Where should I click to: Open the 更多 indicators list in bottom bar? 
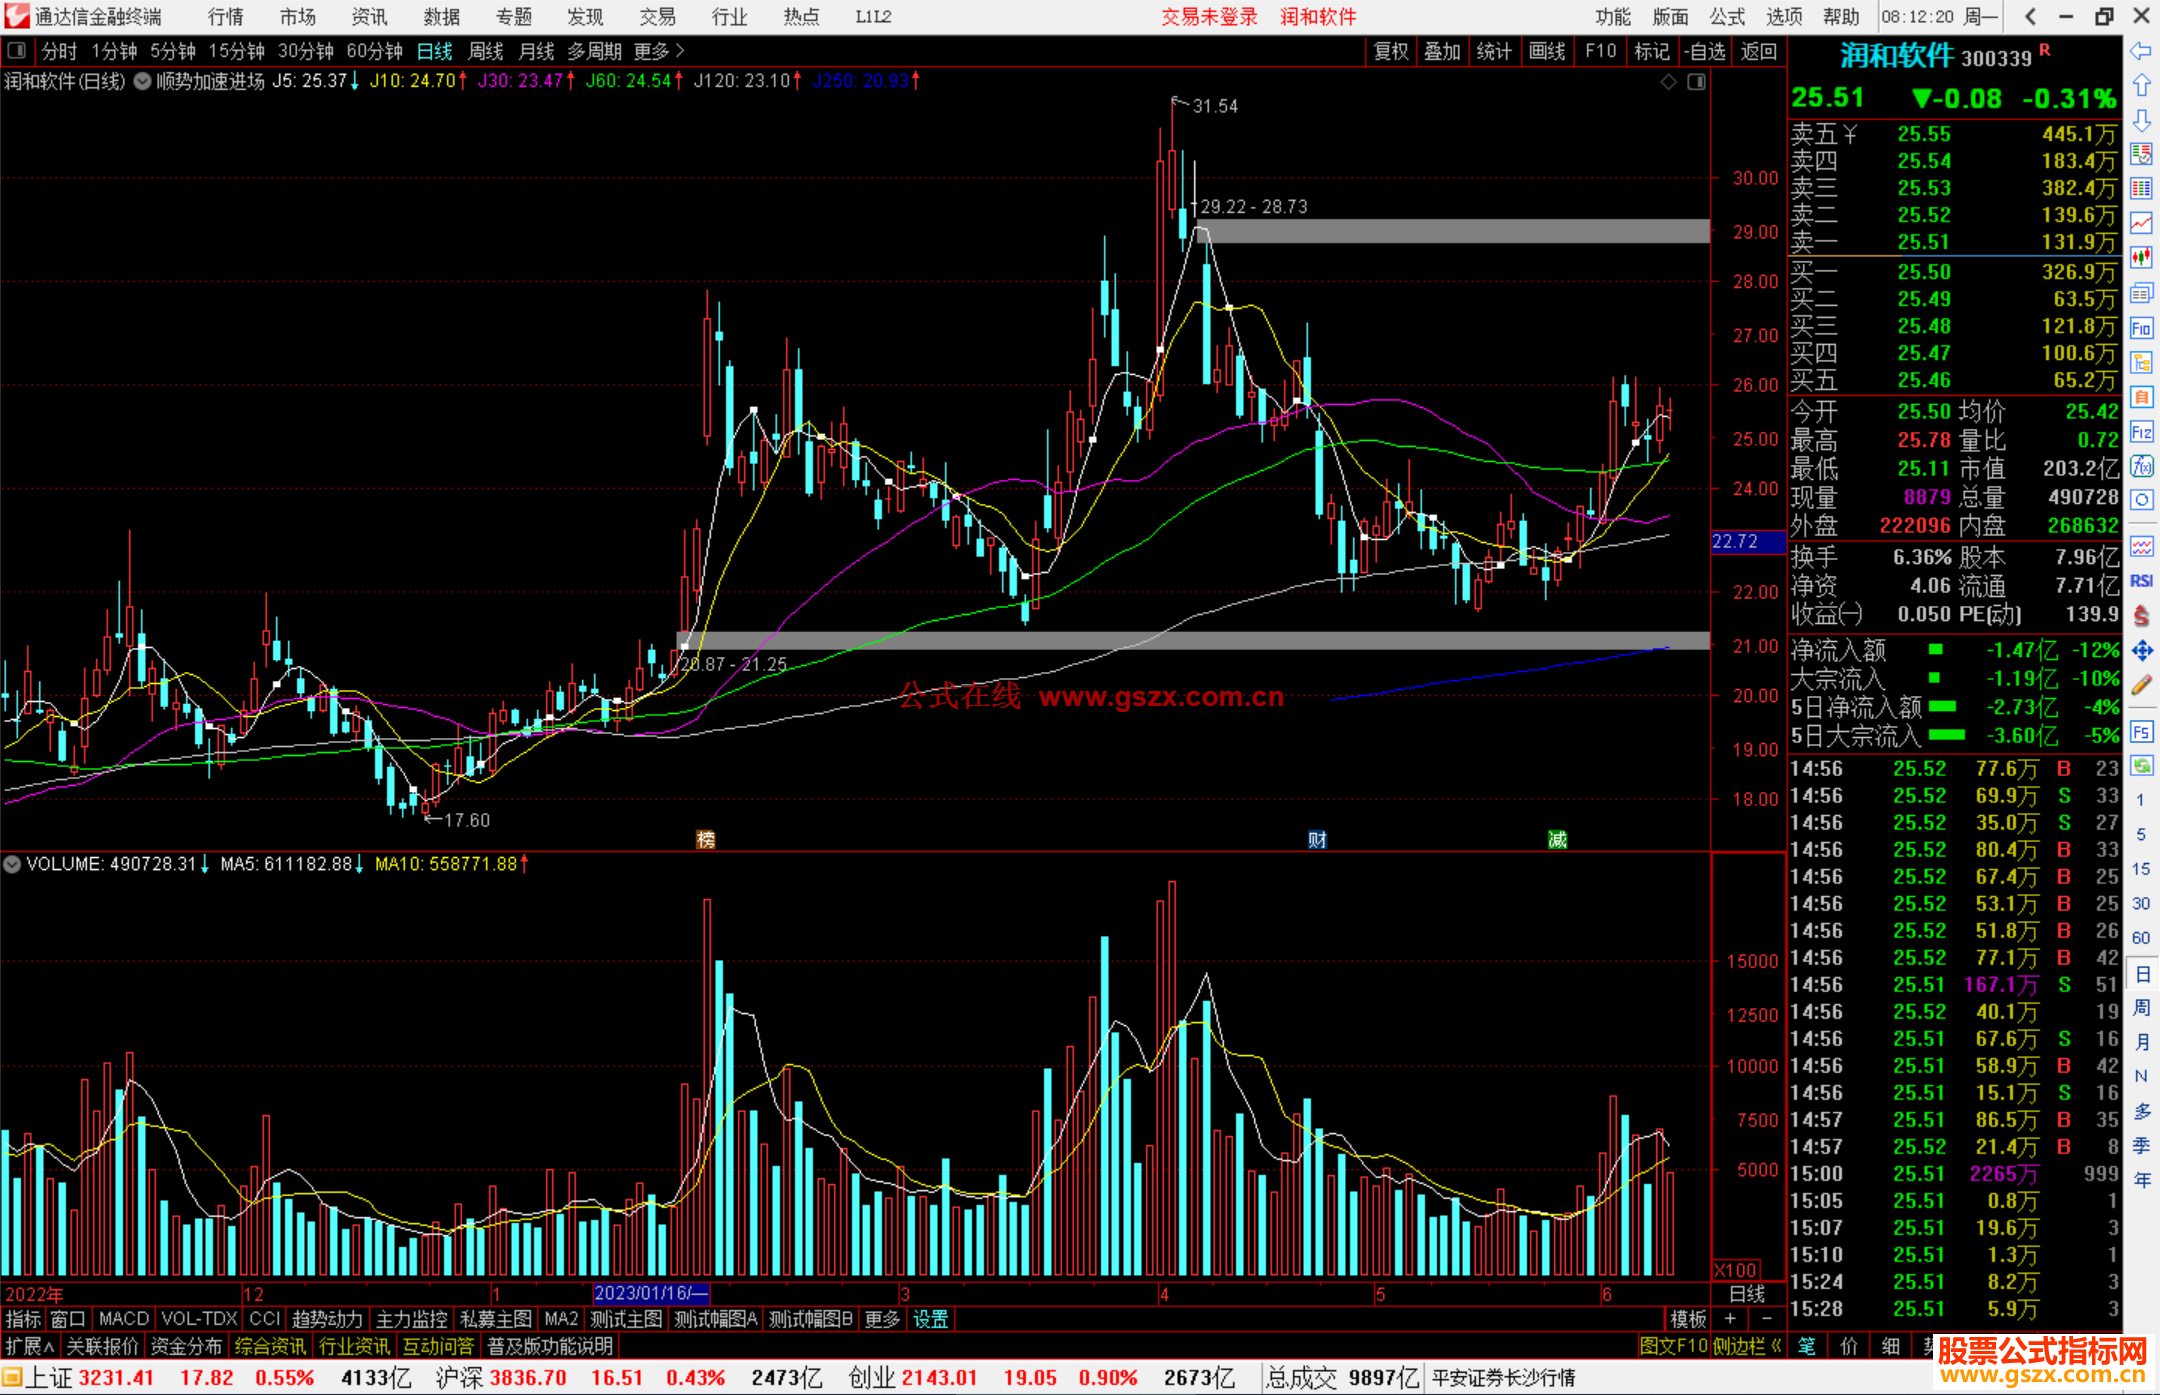[882, 1319]
